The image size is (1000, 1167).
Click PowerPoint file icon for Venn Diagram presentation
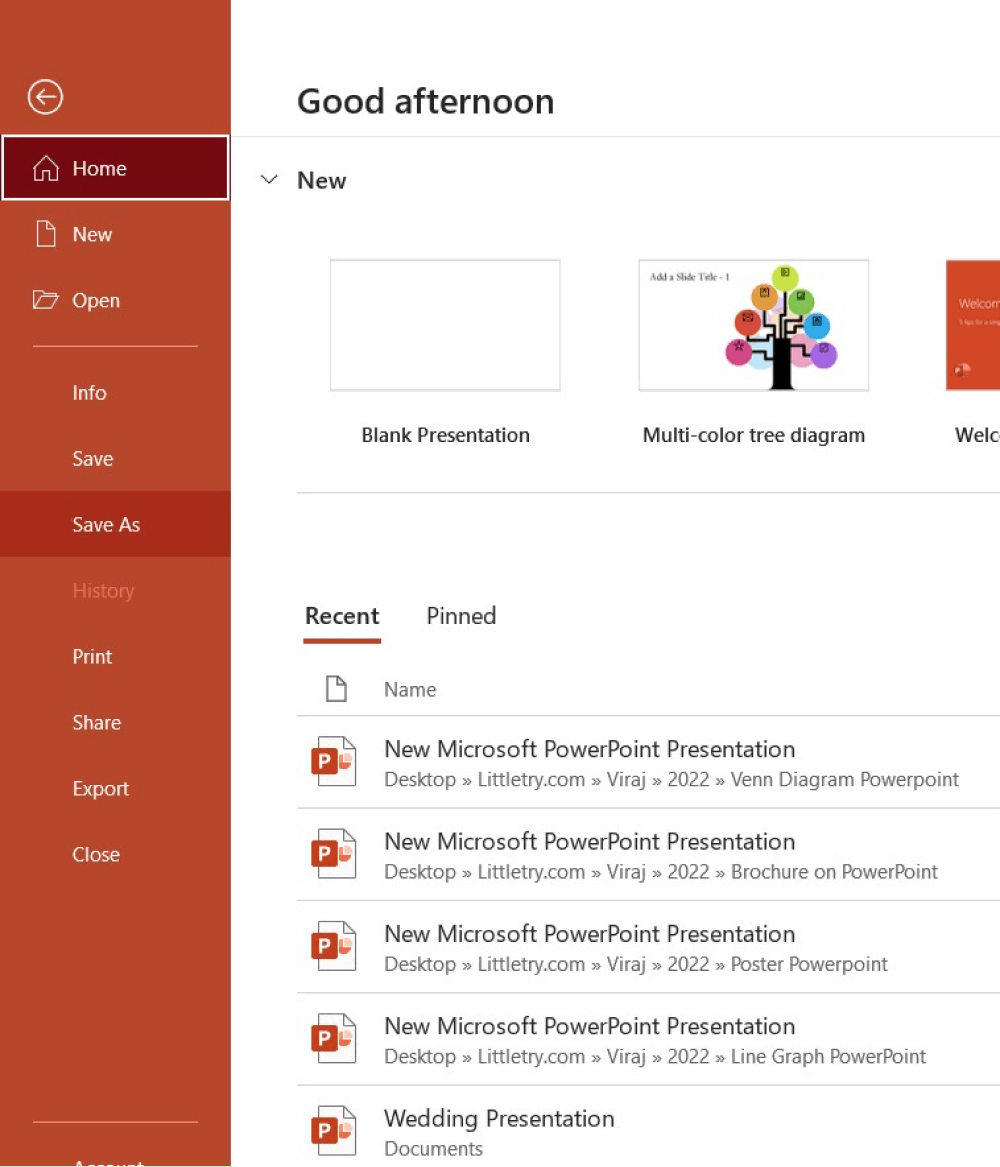click(x=334, y=762)
